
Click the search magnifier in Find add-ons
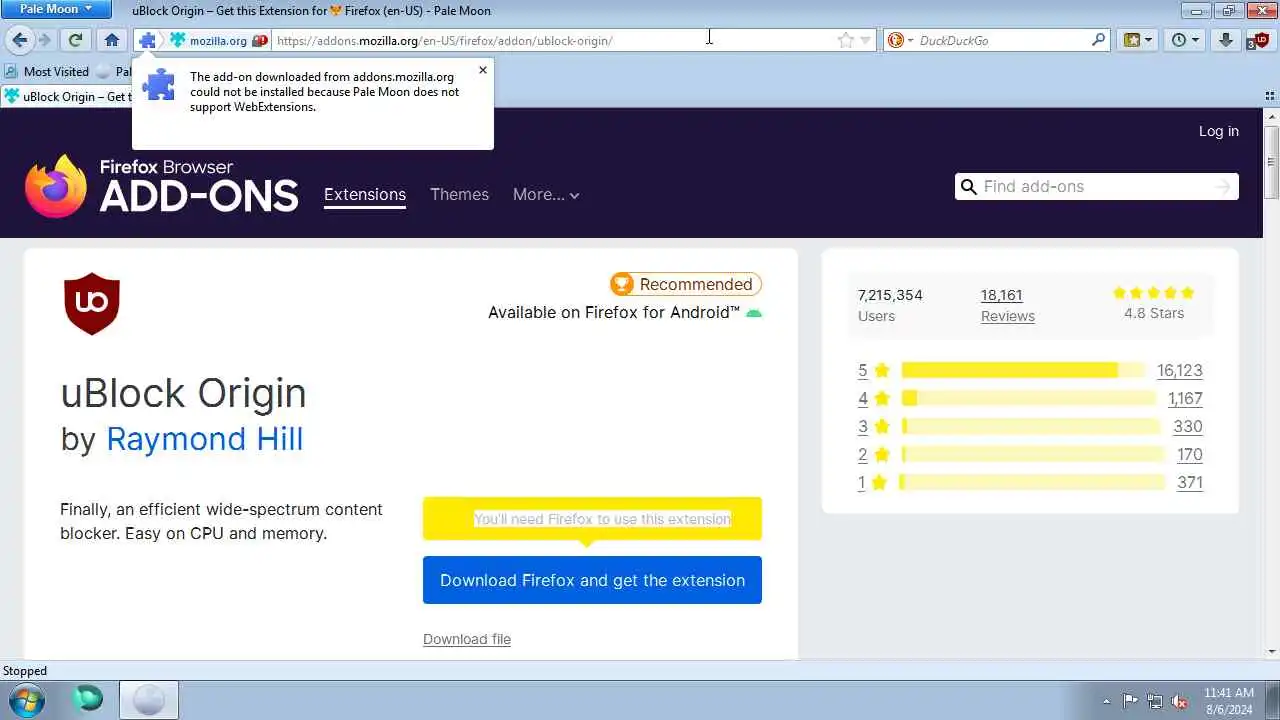click(968, 187)
